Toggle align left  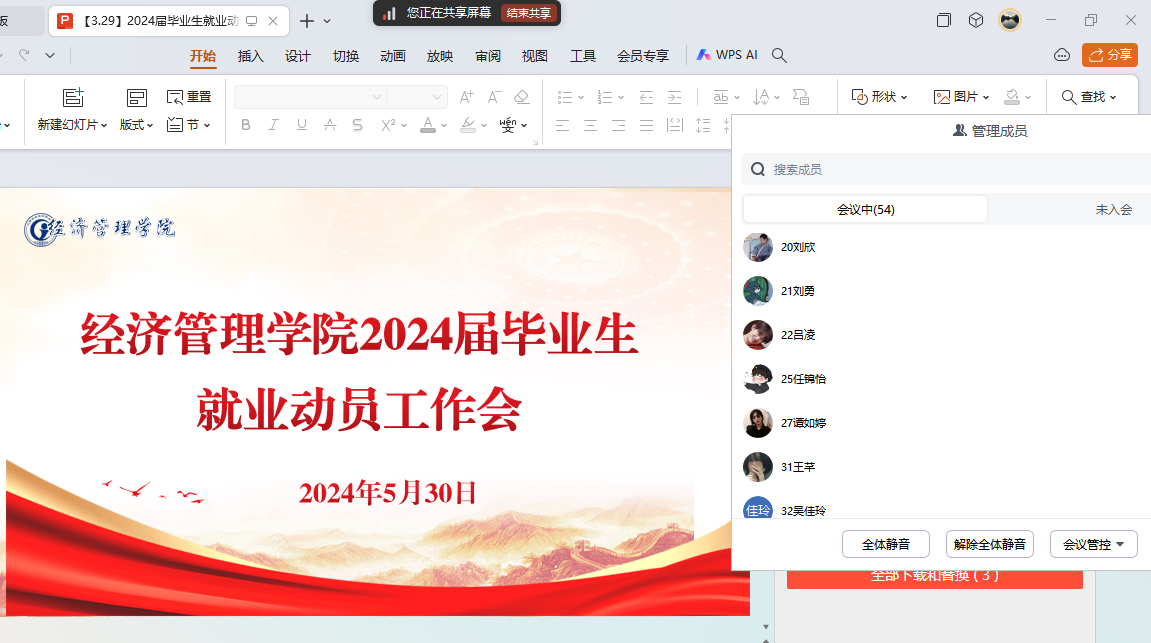(562, 126)
